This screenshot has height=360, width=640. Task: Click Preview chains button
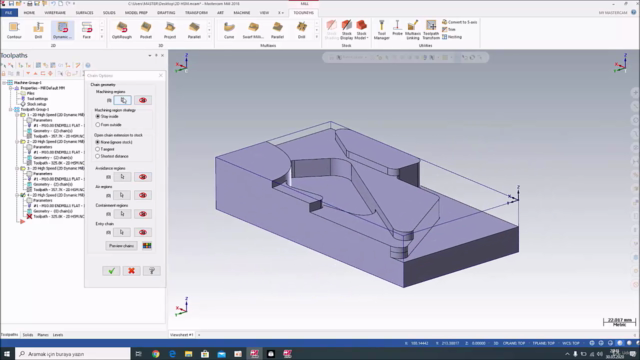pos(121,246)
